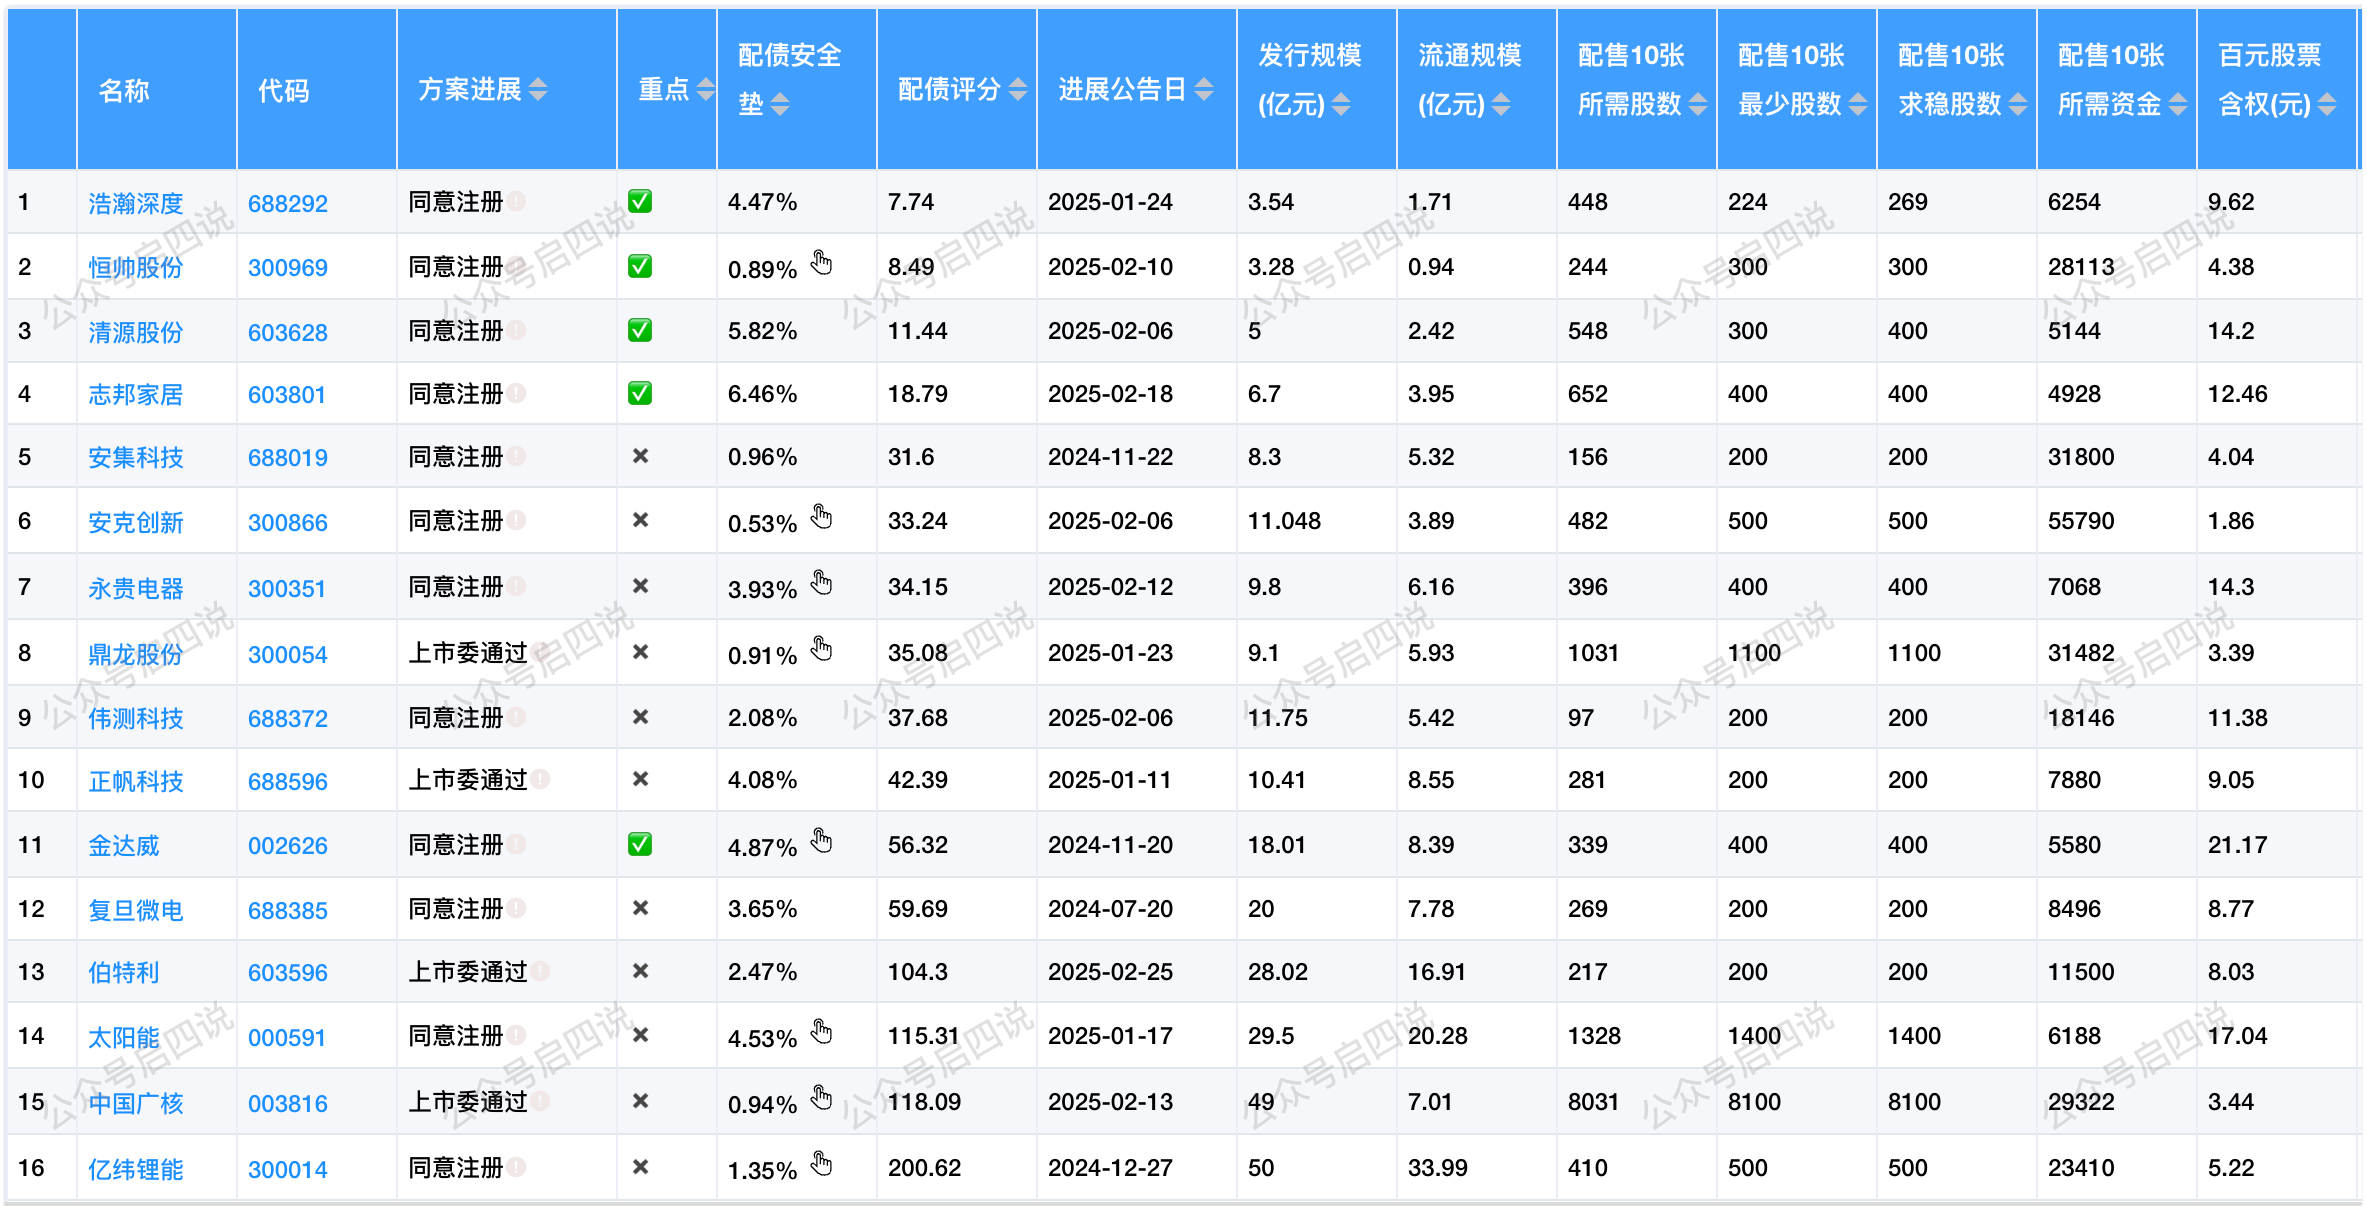Screen dimensions: 2366x1206
Task: Click hand icon in 永贵电器 row
Action: [821, 583]
